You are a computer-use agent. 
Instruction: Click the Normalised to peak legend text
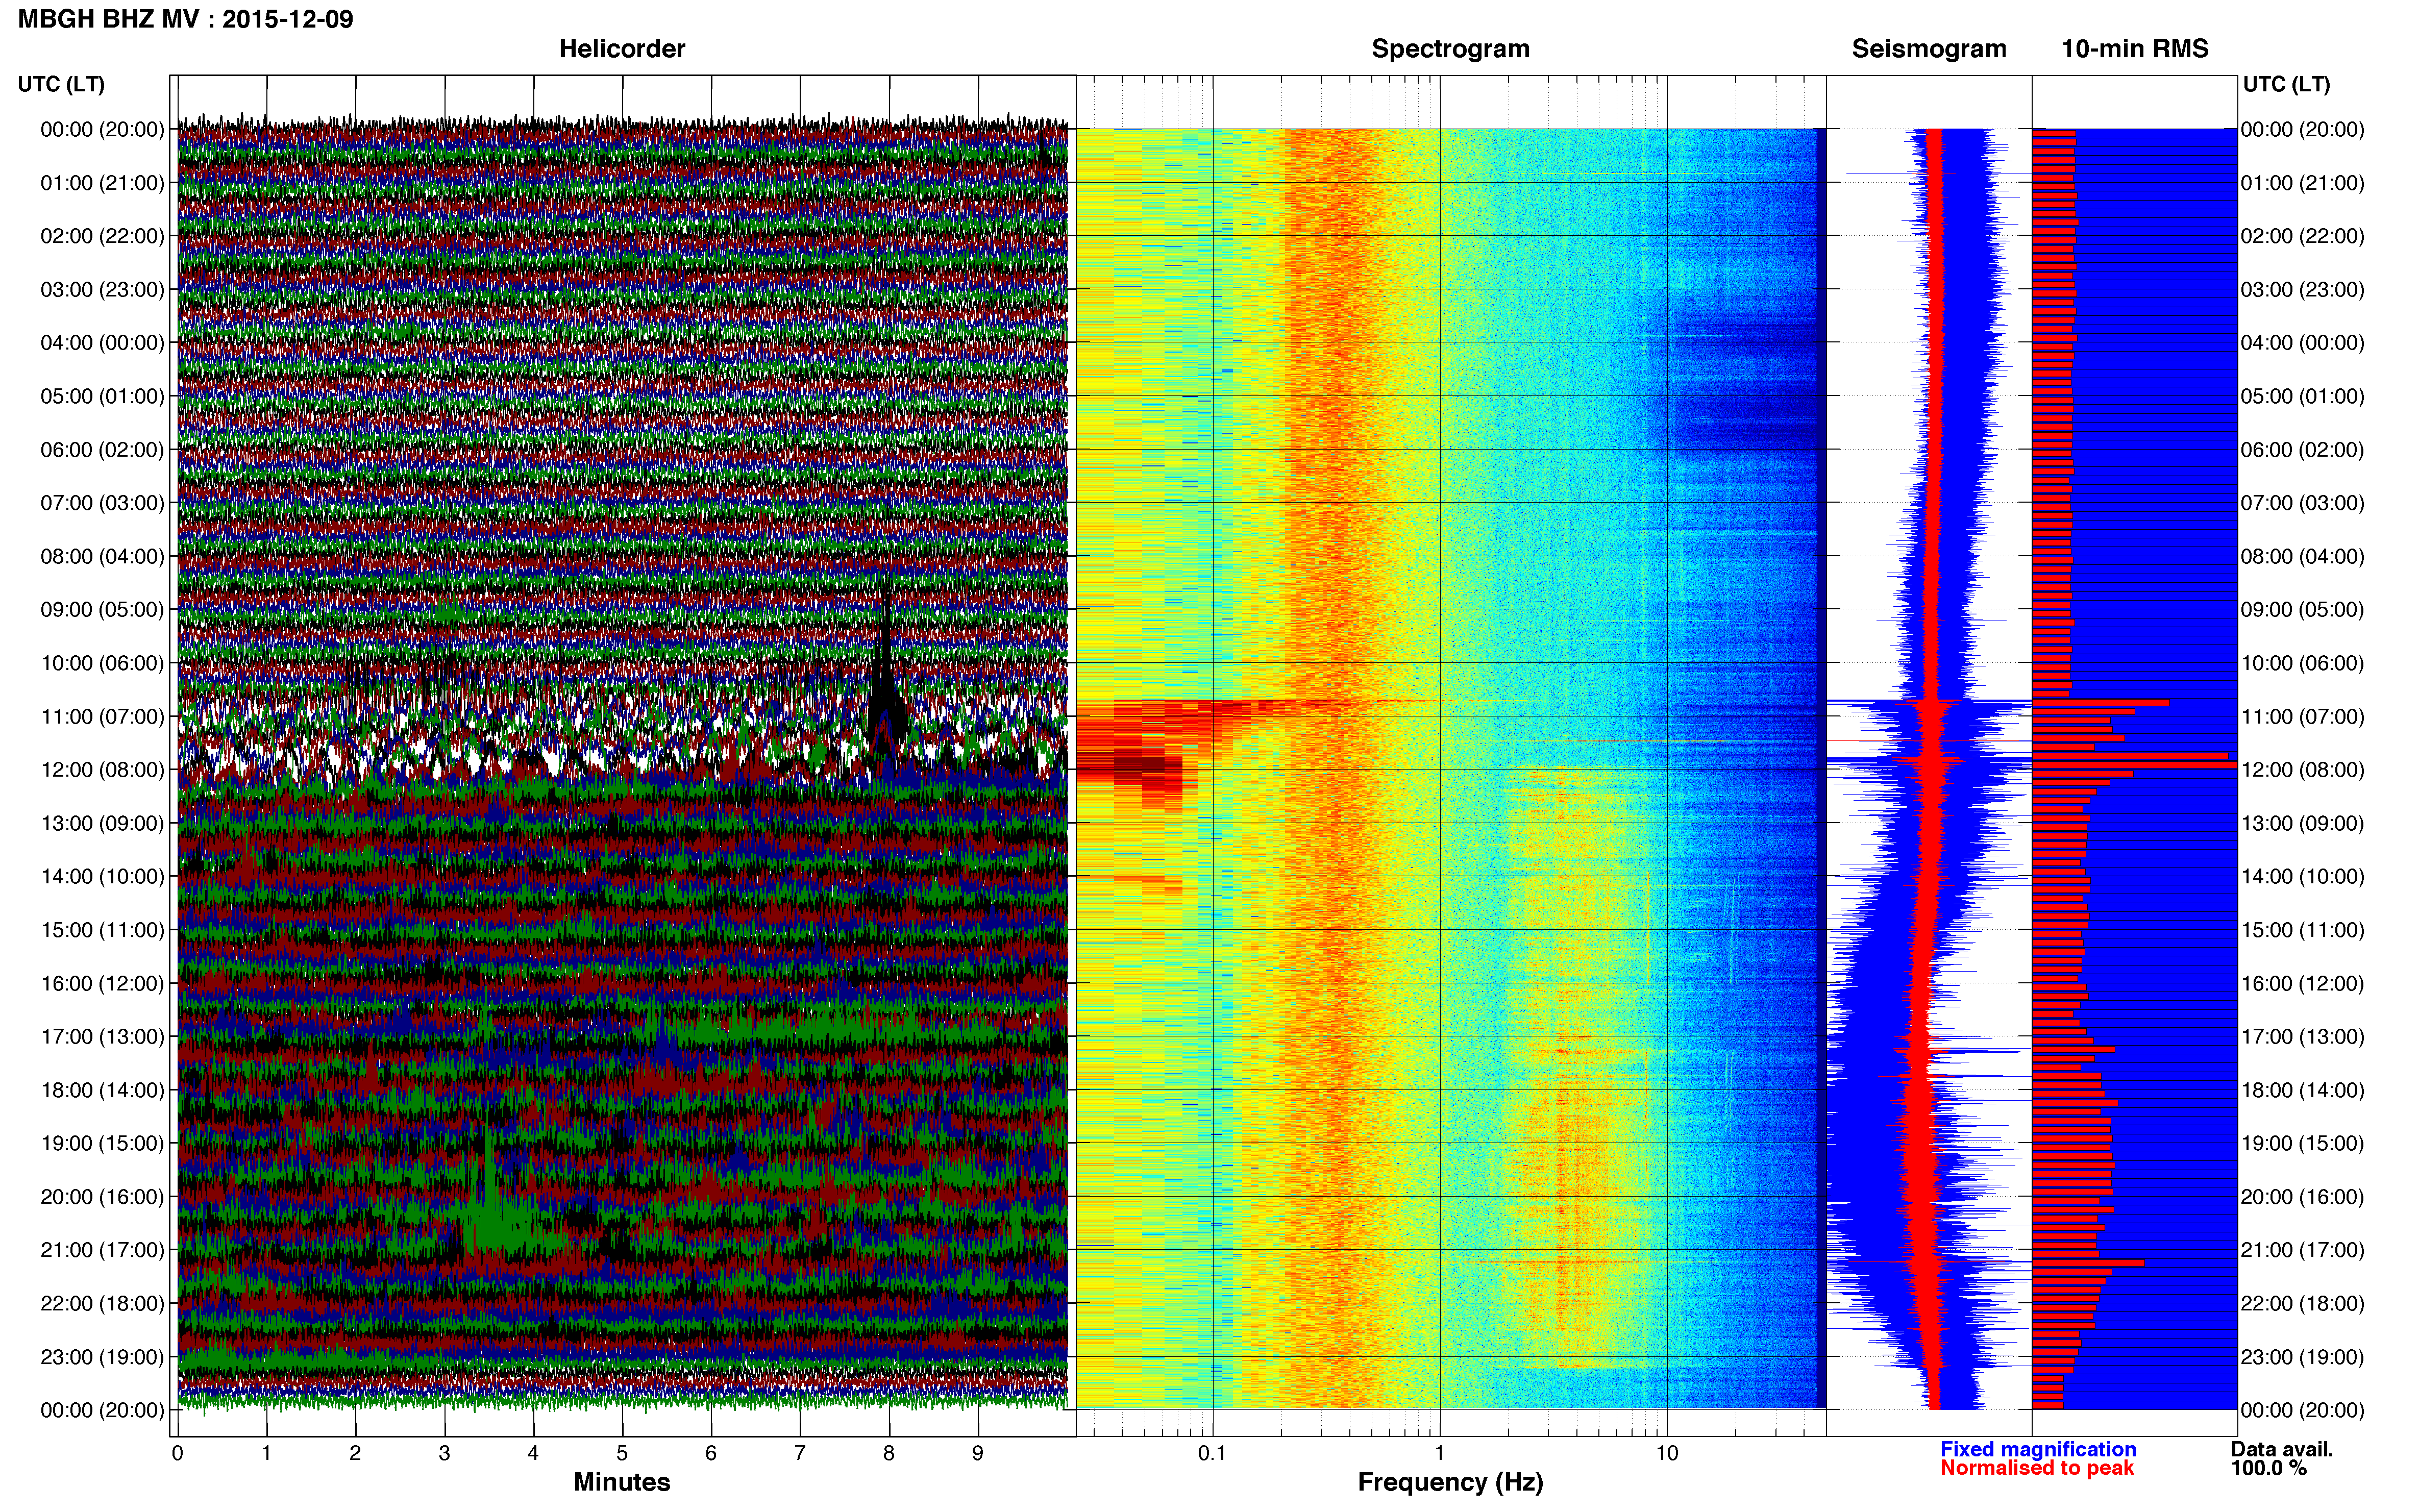[x=2037, y=1468]
